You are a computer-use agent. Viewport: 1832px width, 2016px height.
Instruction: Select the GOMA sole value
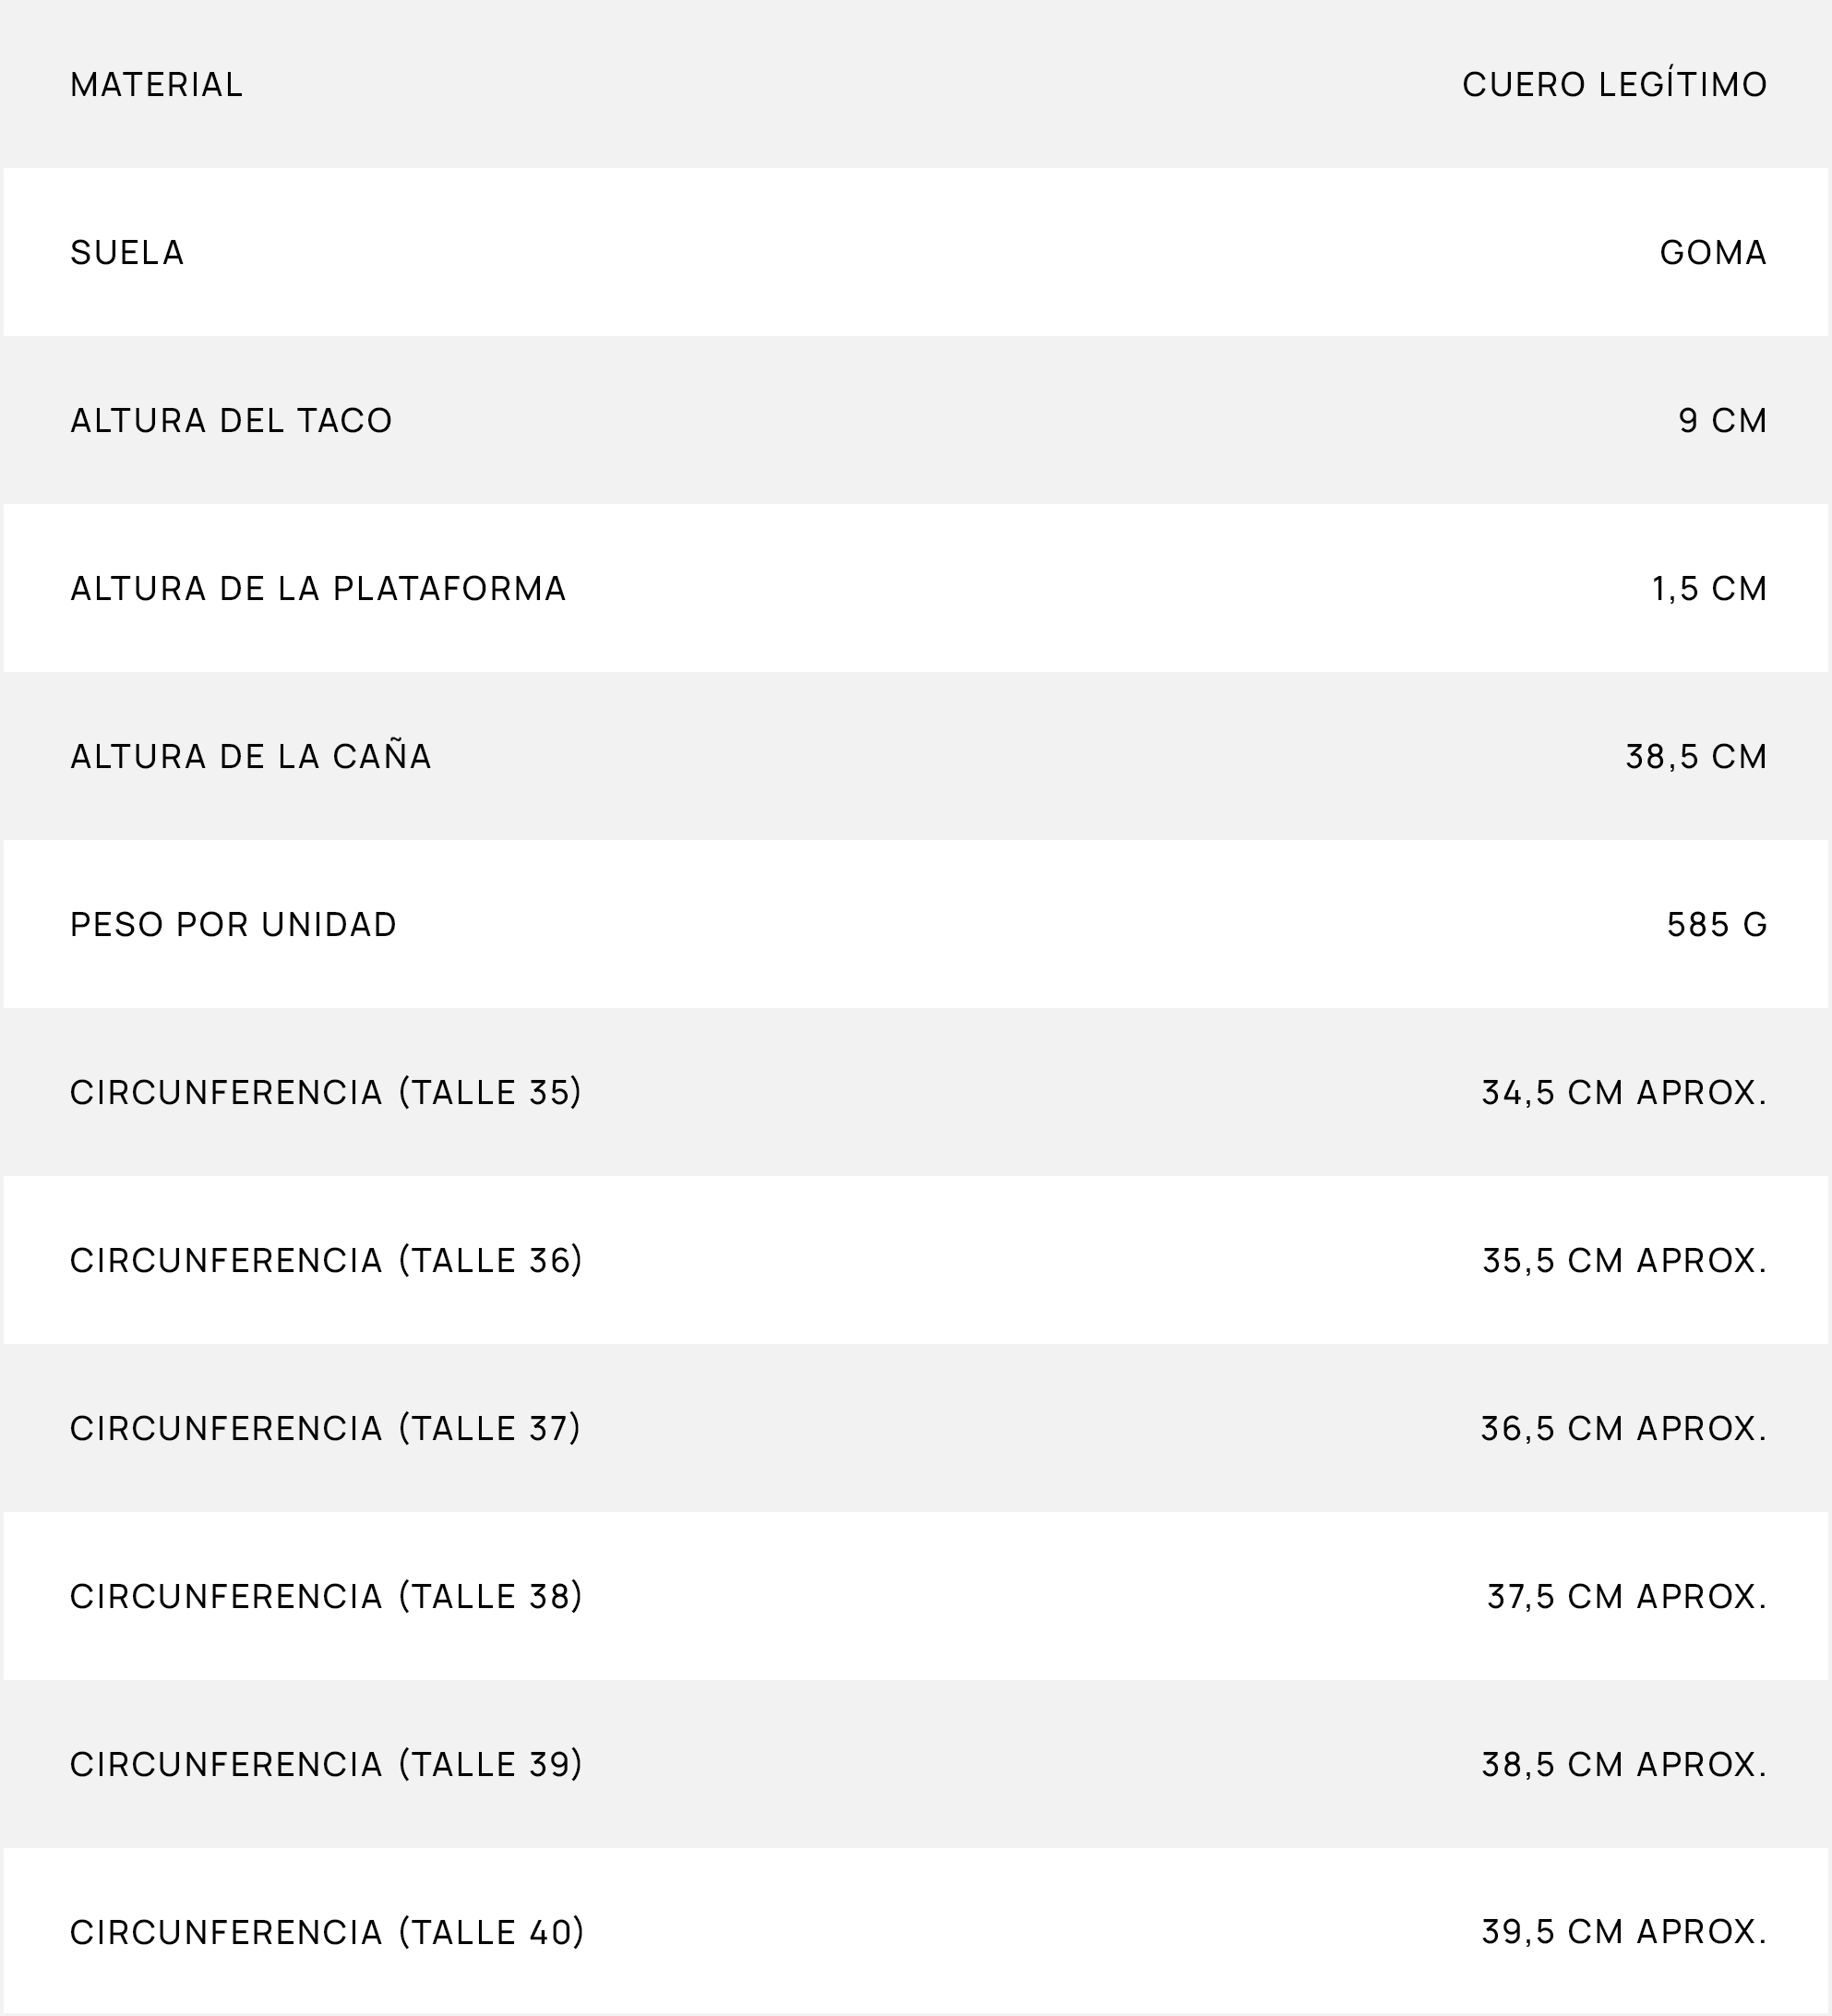(x=1713, y=253)
